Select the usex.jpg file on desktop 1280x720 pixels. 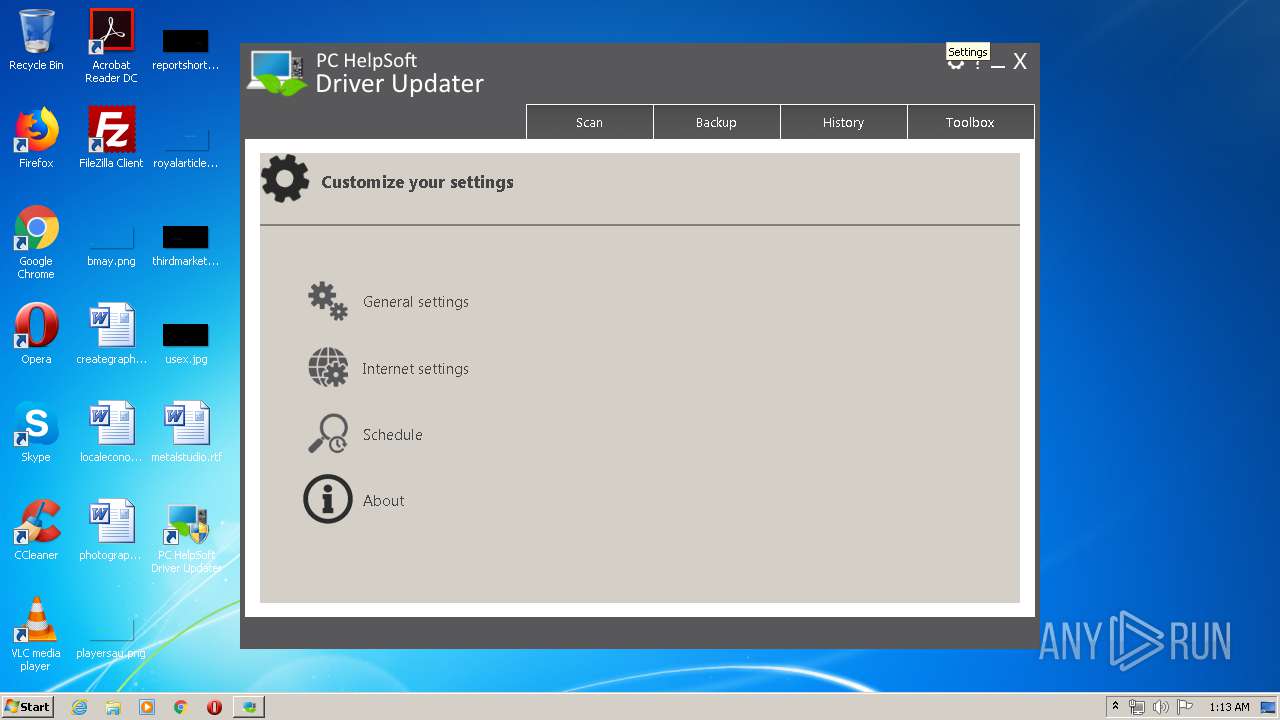[186, 342]
